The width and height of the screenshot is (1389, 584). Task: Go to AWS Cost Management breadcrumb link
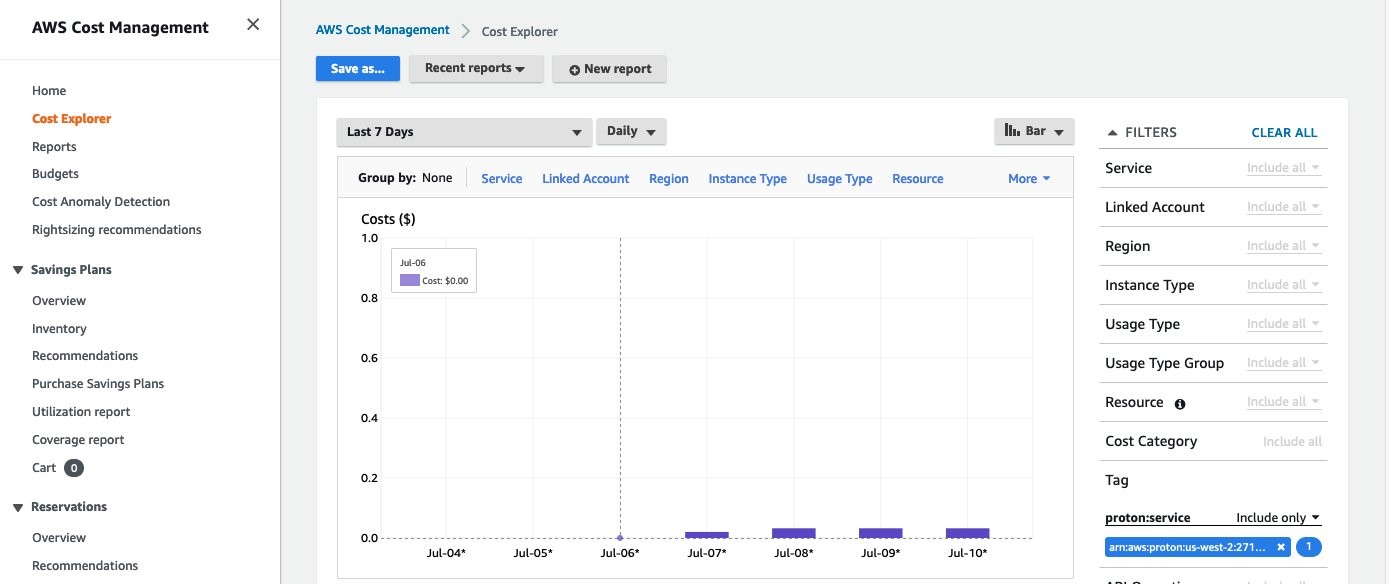383,31
